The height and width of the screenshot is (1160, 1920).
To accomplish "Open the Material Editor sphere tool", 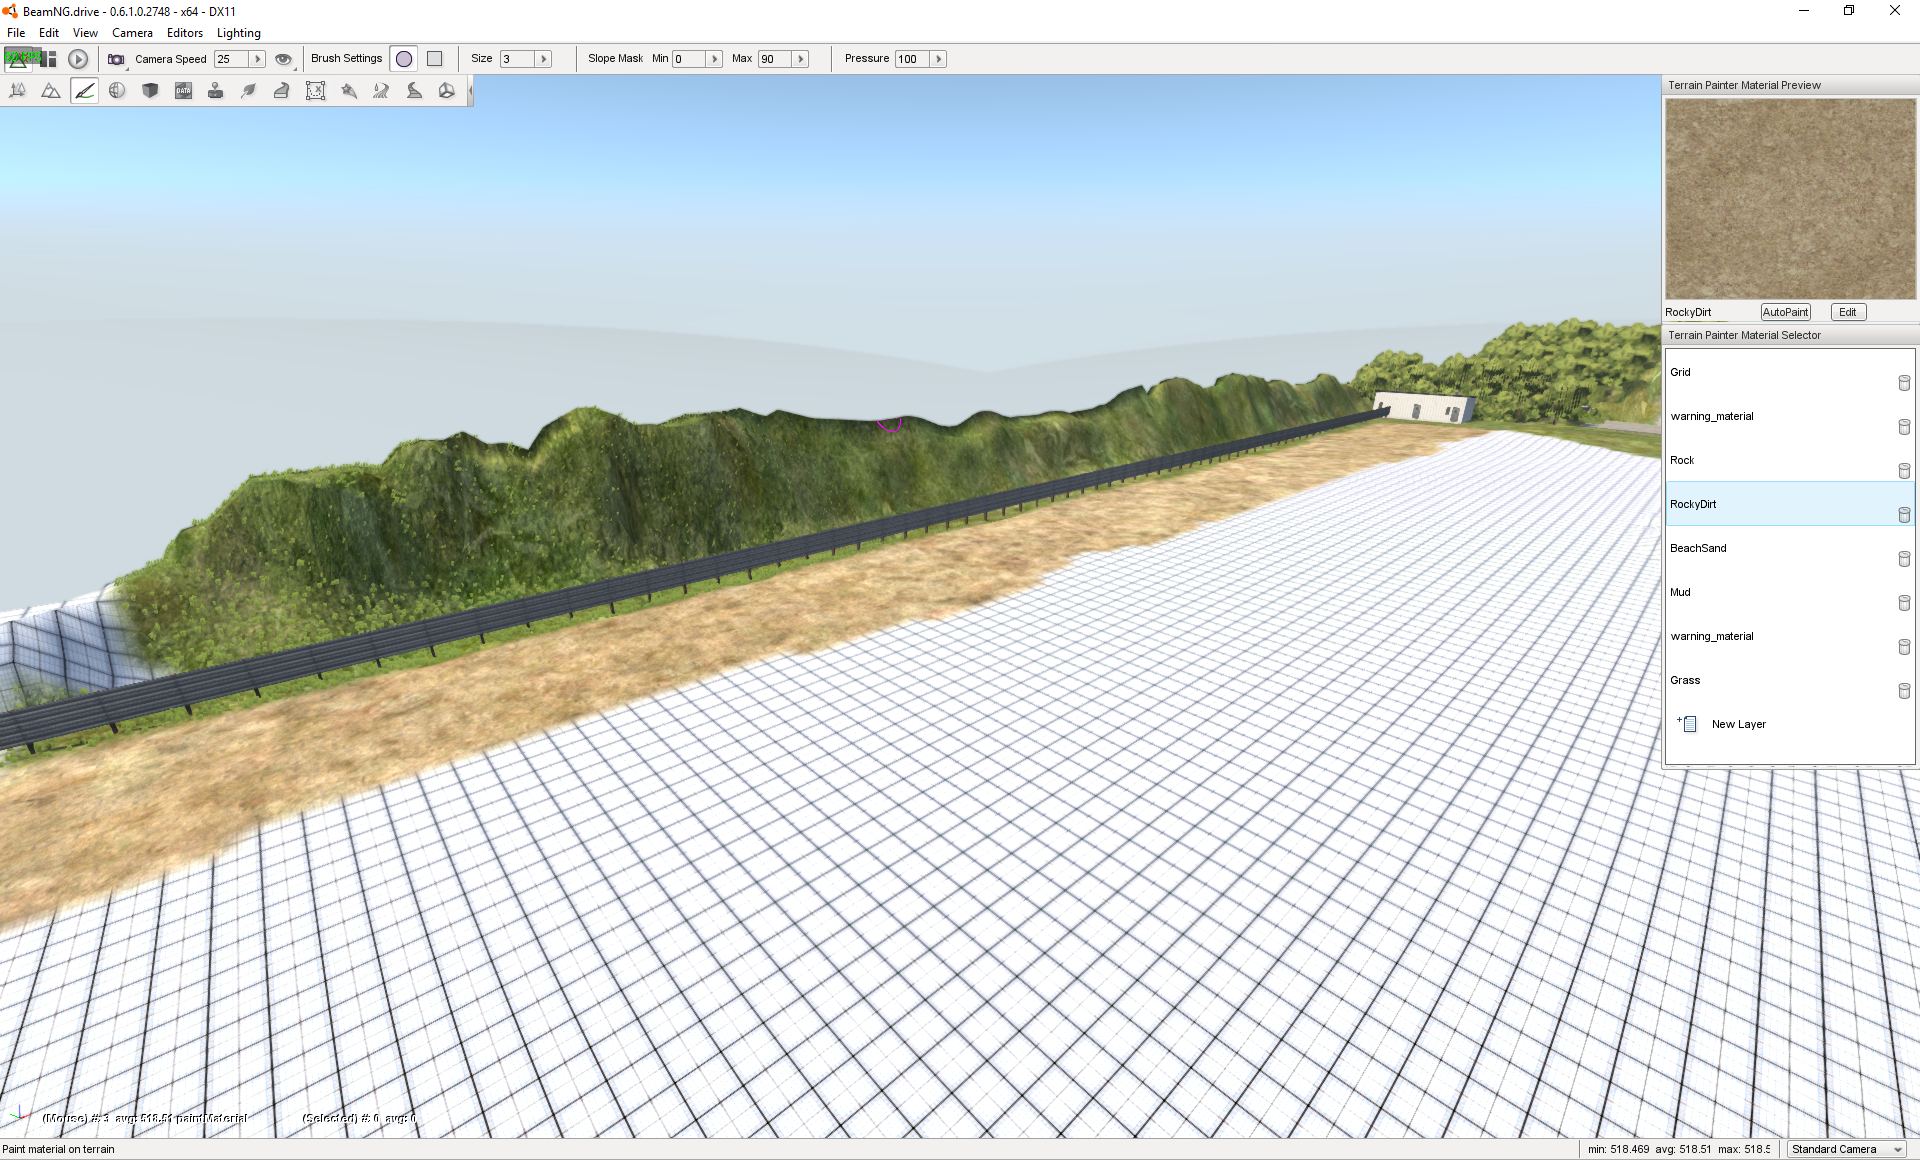I will pos(117,91).
